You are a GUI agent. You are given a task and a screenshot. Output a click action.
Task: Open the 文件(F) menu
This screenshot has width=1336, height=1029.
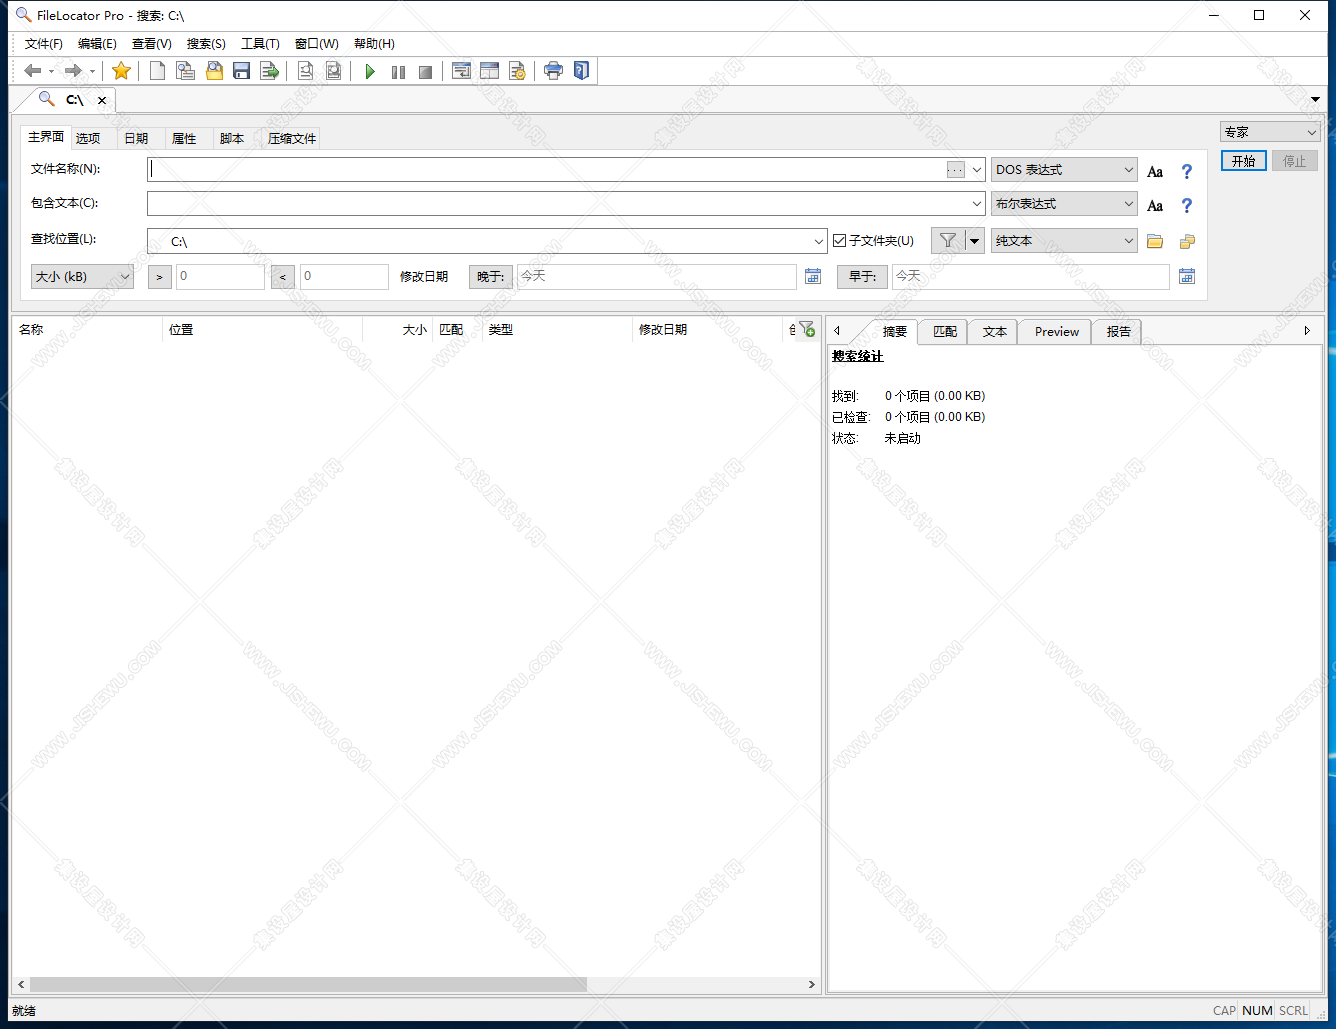(x=44, y=44)
